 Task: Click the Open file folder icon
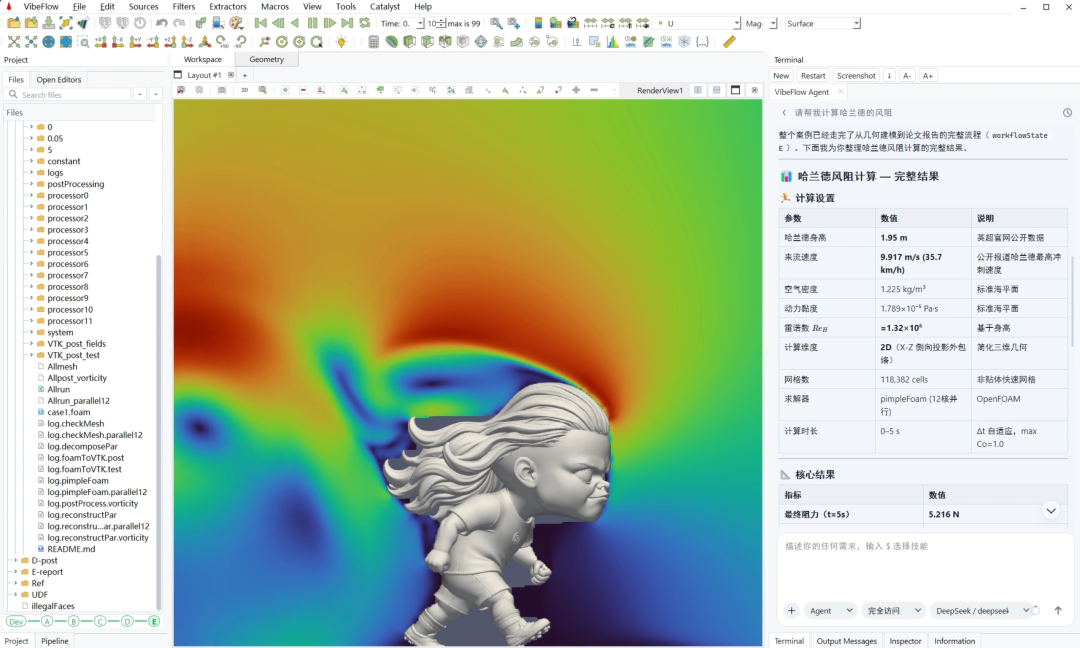14,23
